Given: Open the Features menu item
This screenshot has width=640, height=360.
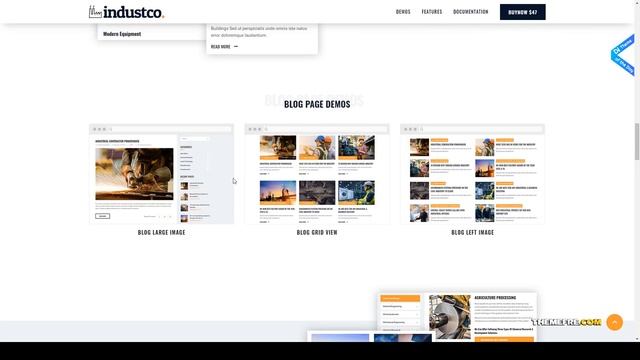Looking at the screenshot, I should point(431,12).
